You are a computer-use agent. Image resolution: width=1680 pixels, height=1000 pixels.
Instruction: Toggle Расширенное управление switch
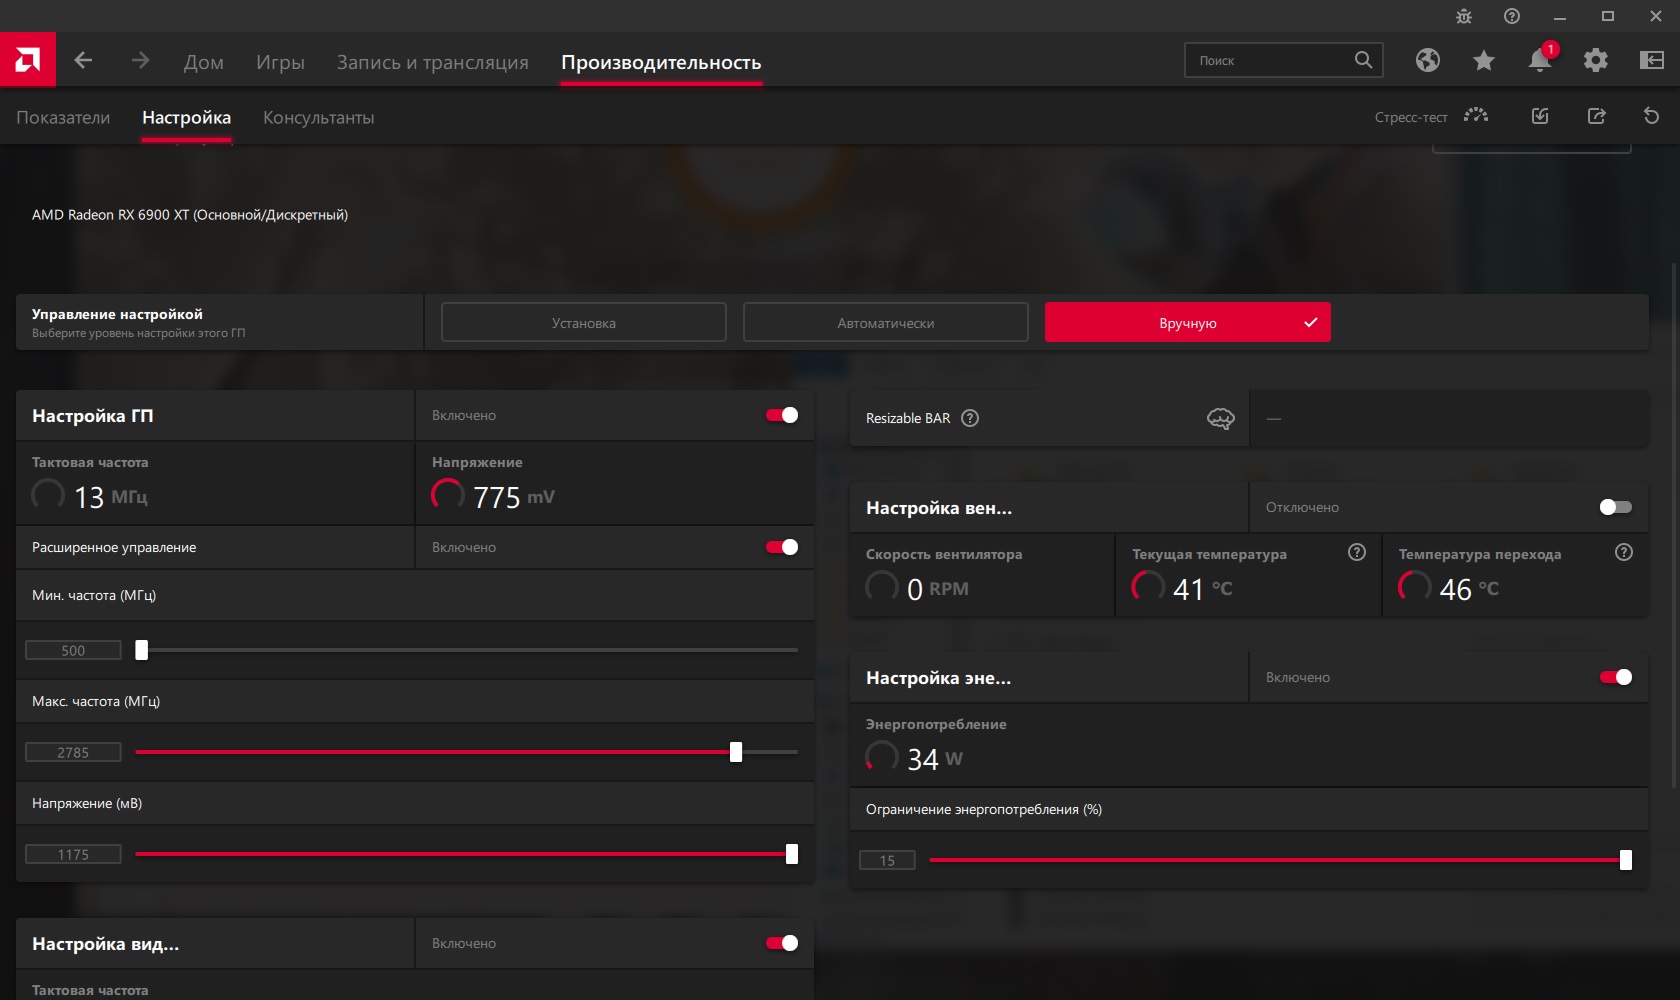[782, 547]
